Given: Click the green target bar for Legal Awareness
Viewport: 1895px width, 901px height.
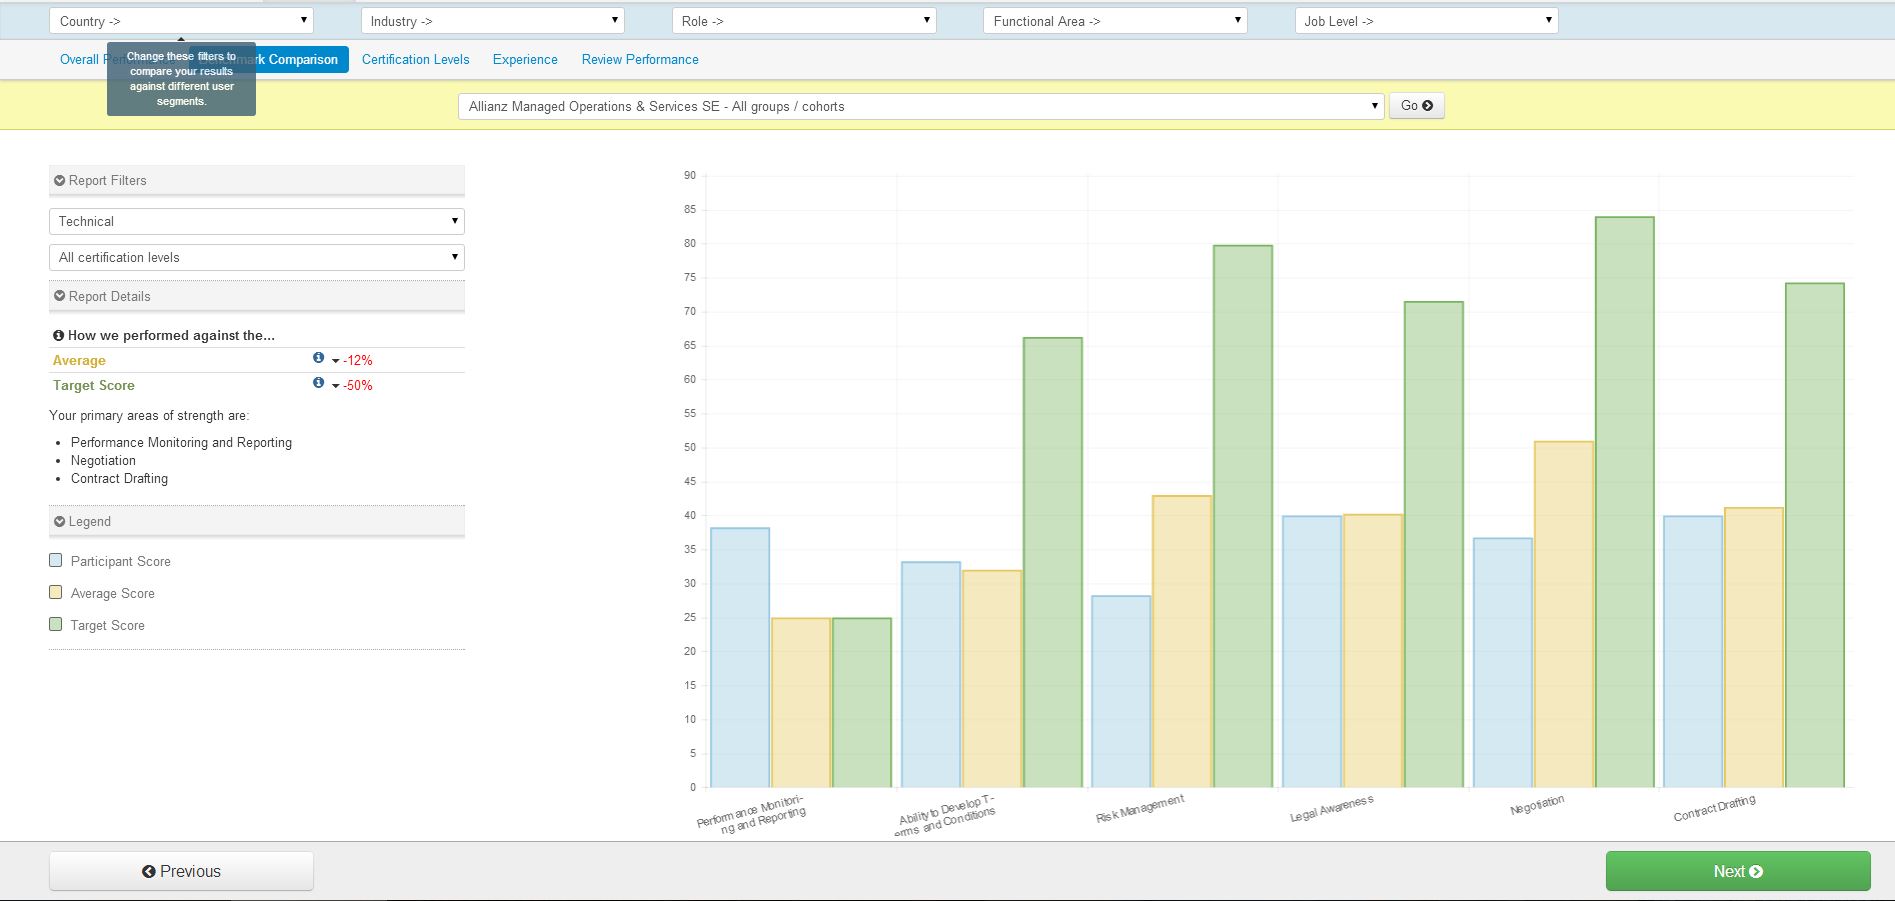Looking at the screenshot, I should 1434,544.
